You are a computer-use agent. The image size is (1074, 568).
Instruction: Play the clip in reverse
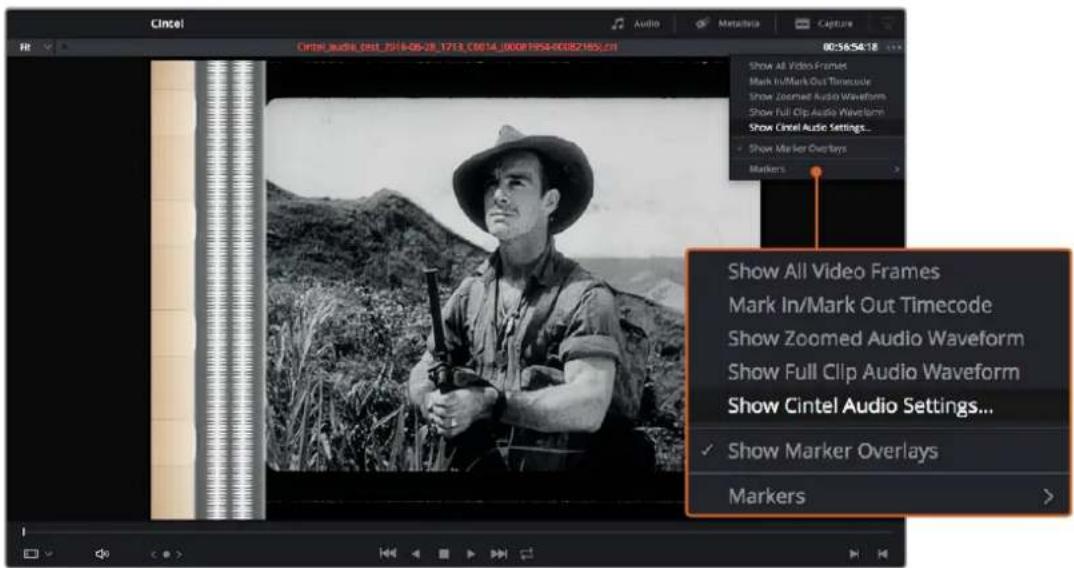(416, 554)
